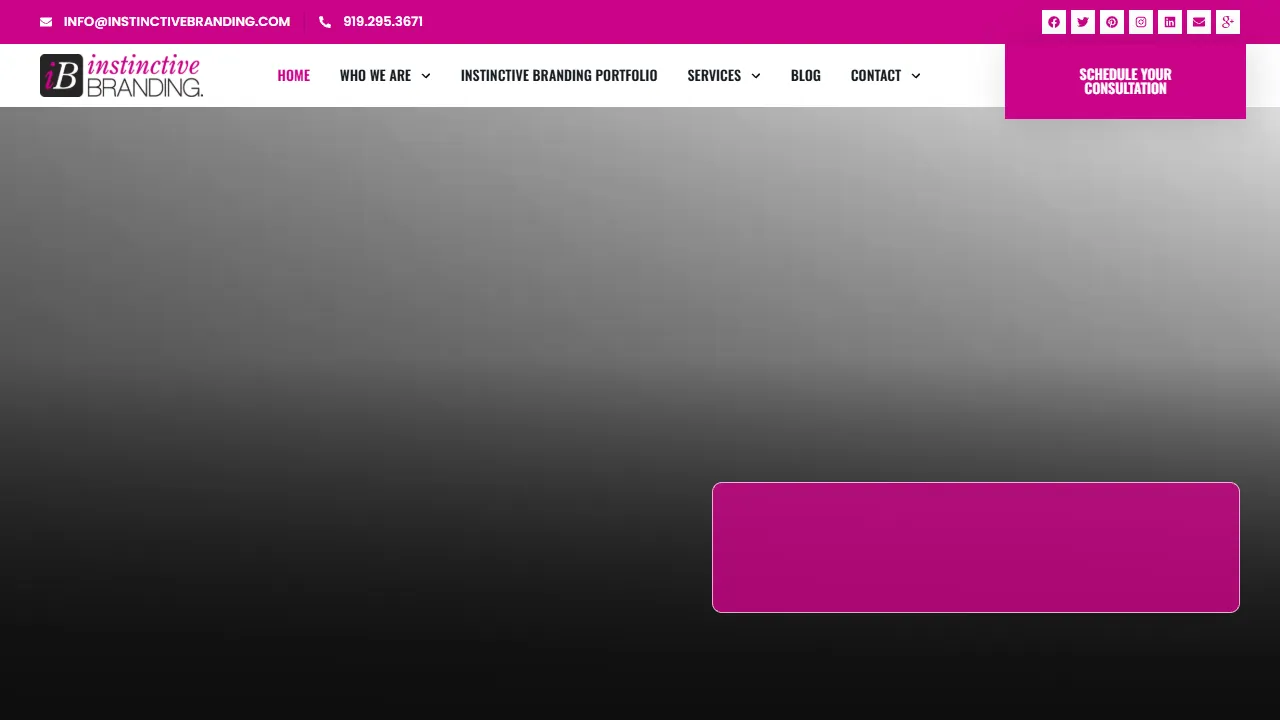
Task: Expand the CONTACT dropdown arrow
Action: click(x=915, y=75)
